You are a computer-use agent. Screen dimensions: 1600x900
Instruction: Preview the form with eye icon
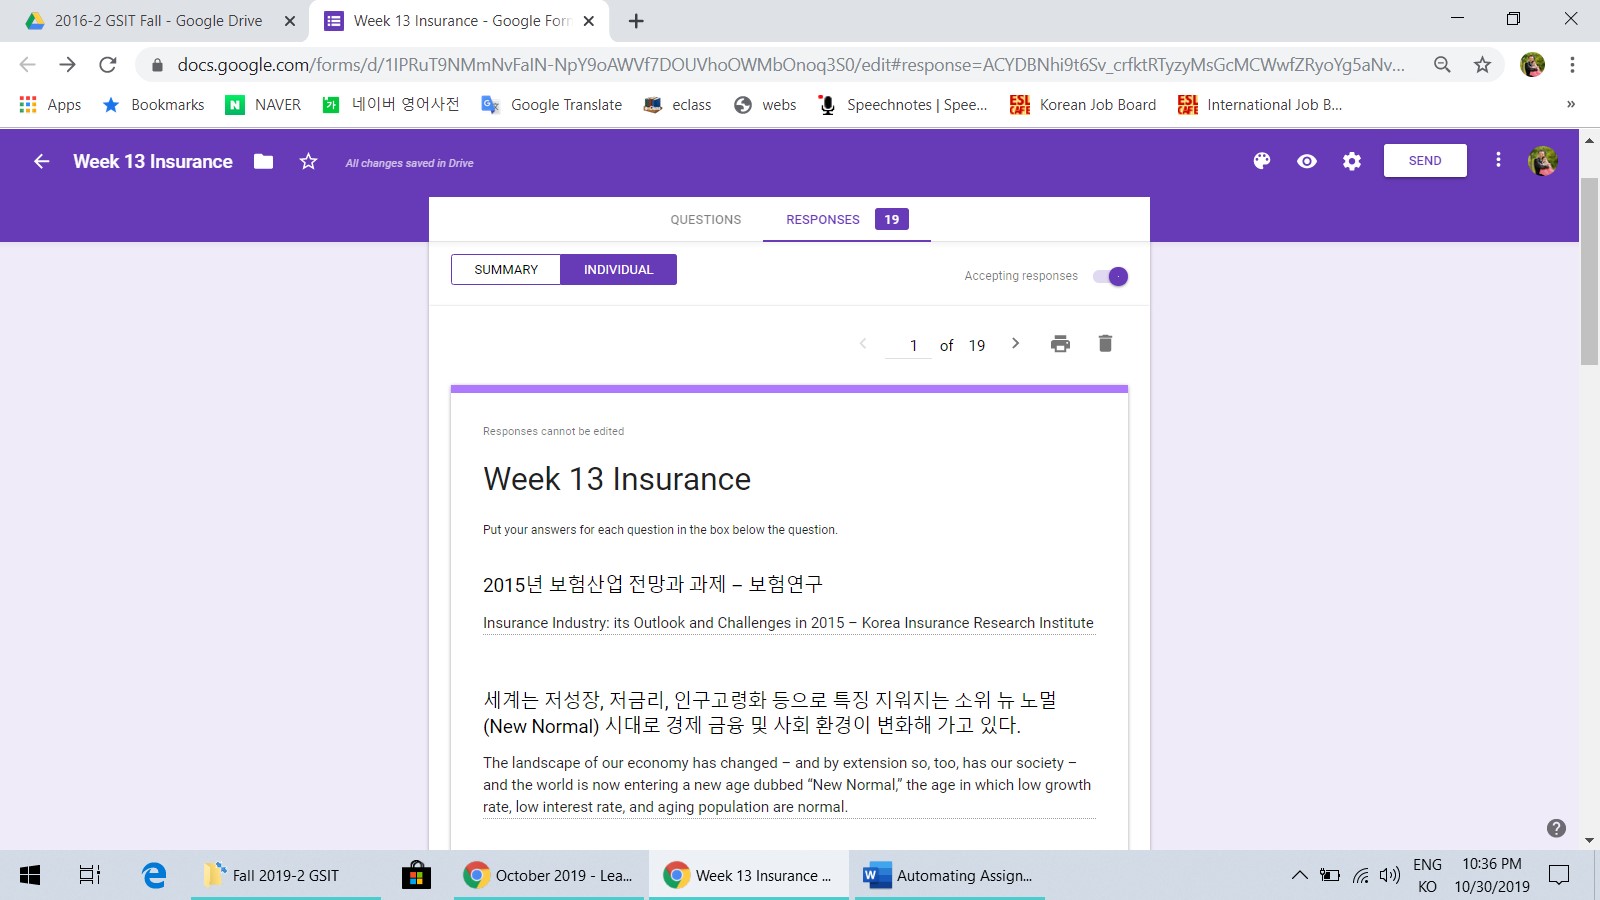(x=1307, y=161)
